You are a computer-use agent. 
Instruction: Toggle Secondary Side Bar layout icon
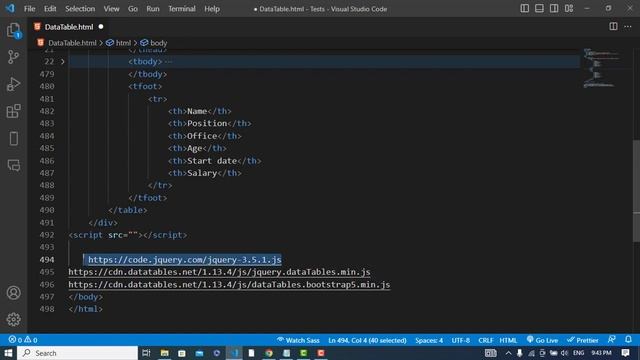pyautogui.click(x=554, y=9)
